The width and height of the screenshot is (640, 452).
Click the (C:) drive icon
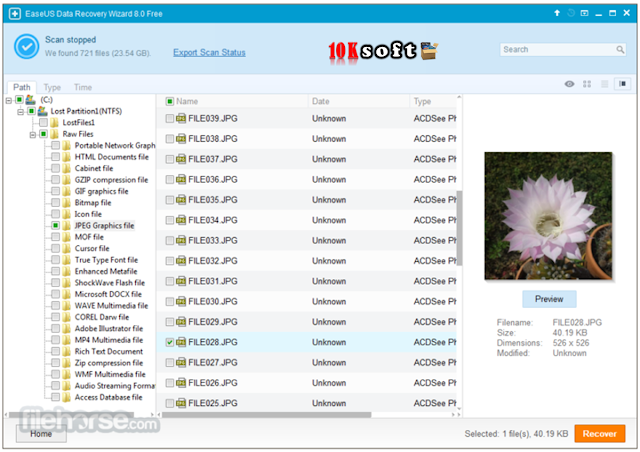coord(31,100)
